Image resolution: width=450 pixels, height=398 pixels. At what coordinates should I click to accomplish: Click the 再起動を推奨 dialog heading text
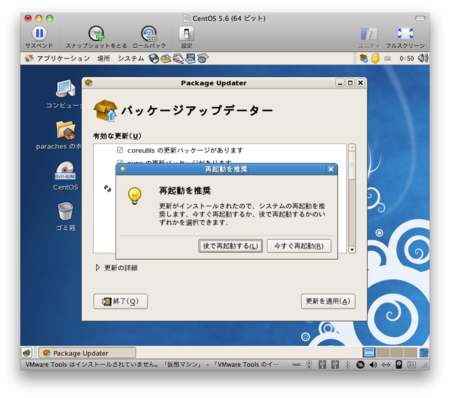[185, 191]
